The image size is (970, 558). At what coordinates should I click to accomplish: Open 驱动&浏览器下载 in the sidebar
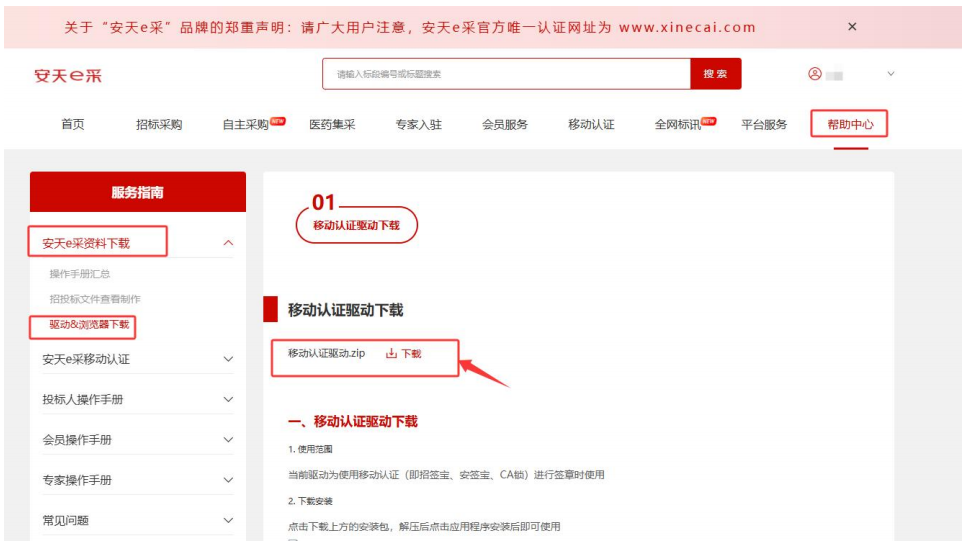89,324
